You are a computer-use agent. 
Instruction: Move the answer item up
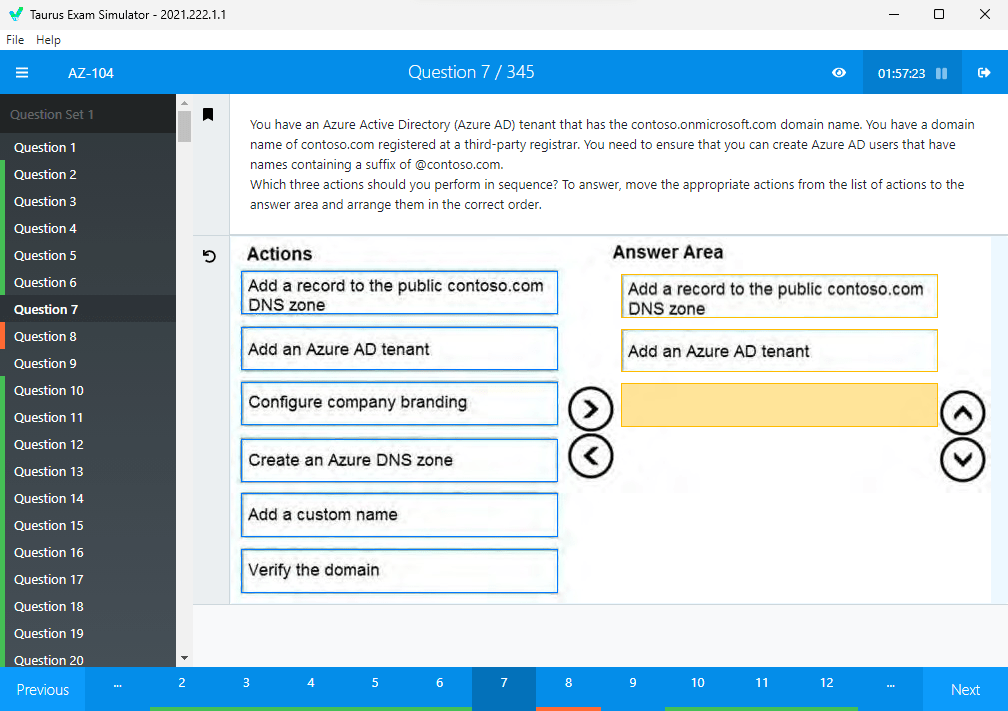[x=962, y=413]
